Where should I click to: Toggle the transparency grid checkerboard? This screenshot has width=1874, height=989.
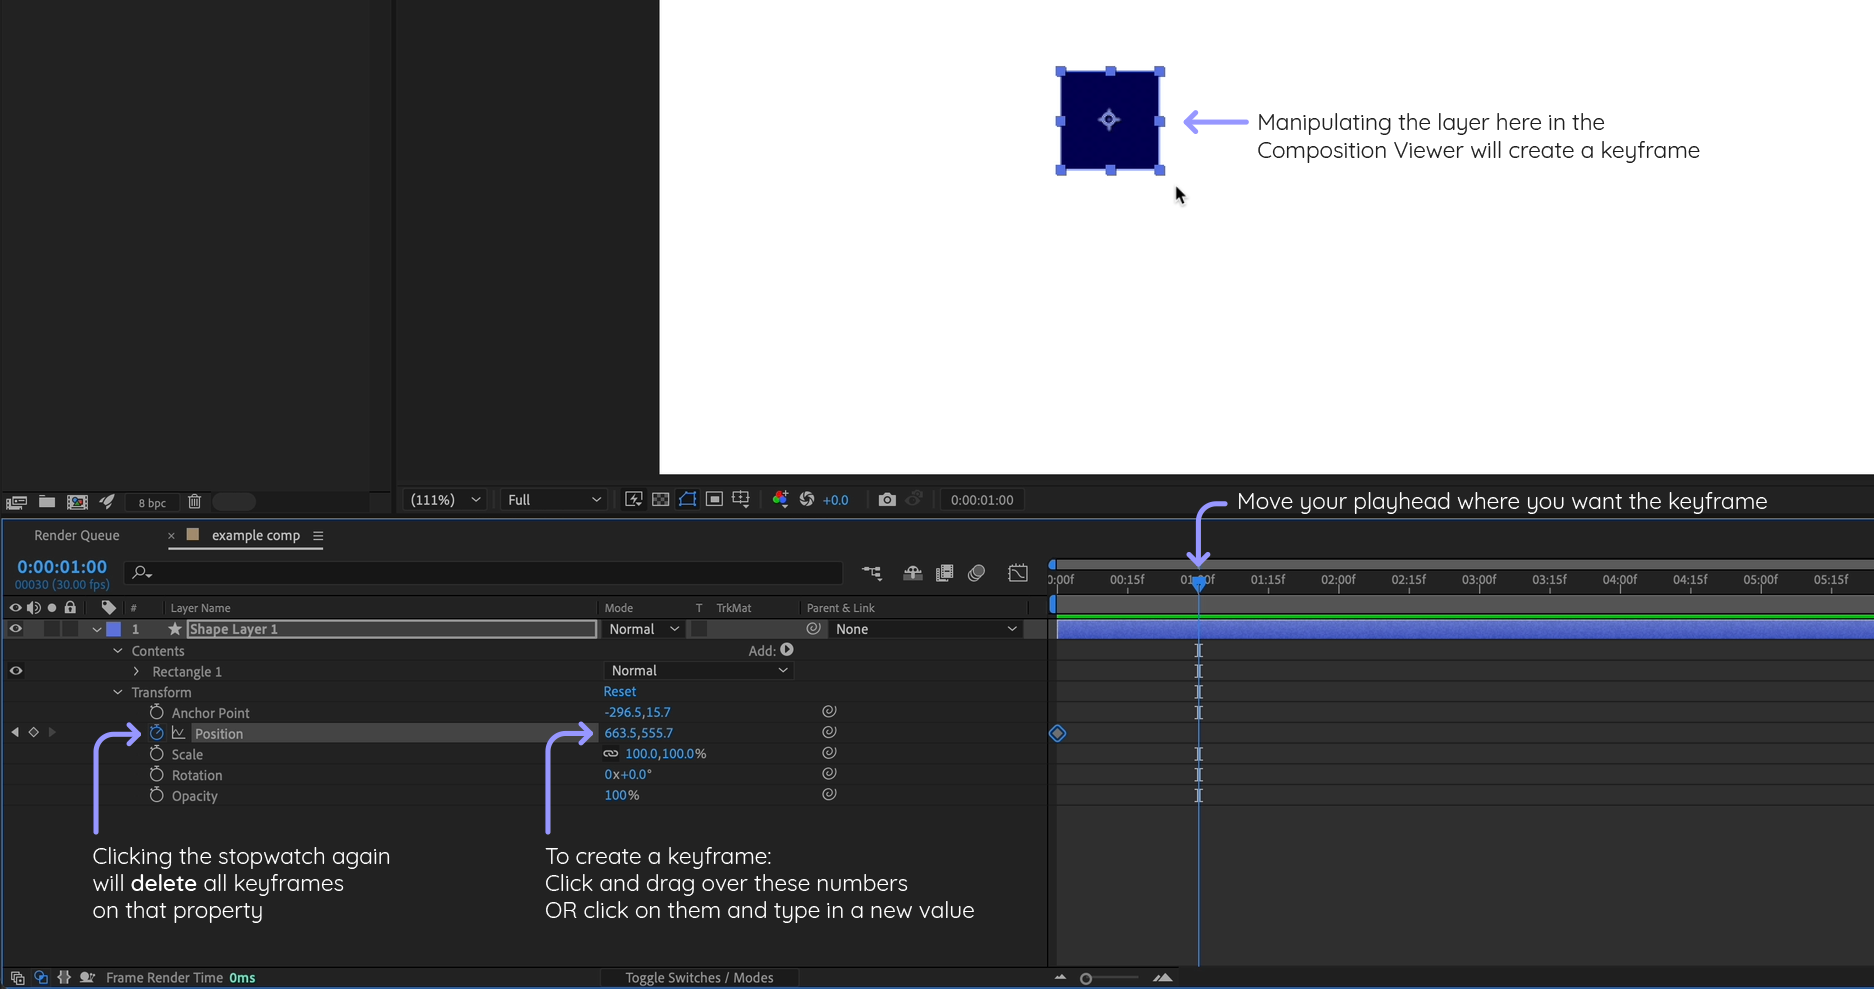[660, 499]
